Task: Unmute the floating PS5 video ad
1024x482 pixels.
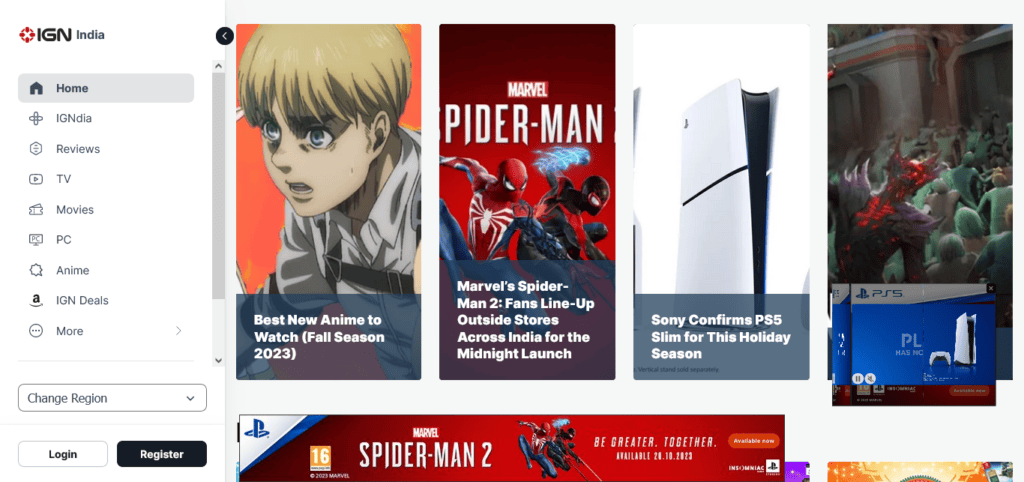Action: (x=870, y=378)
